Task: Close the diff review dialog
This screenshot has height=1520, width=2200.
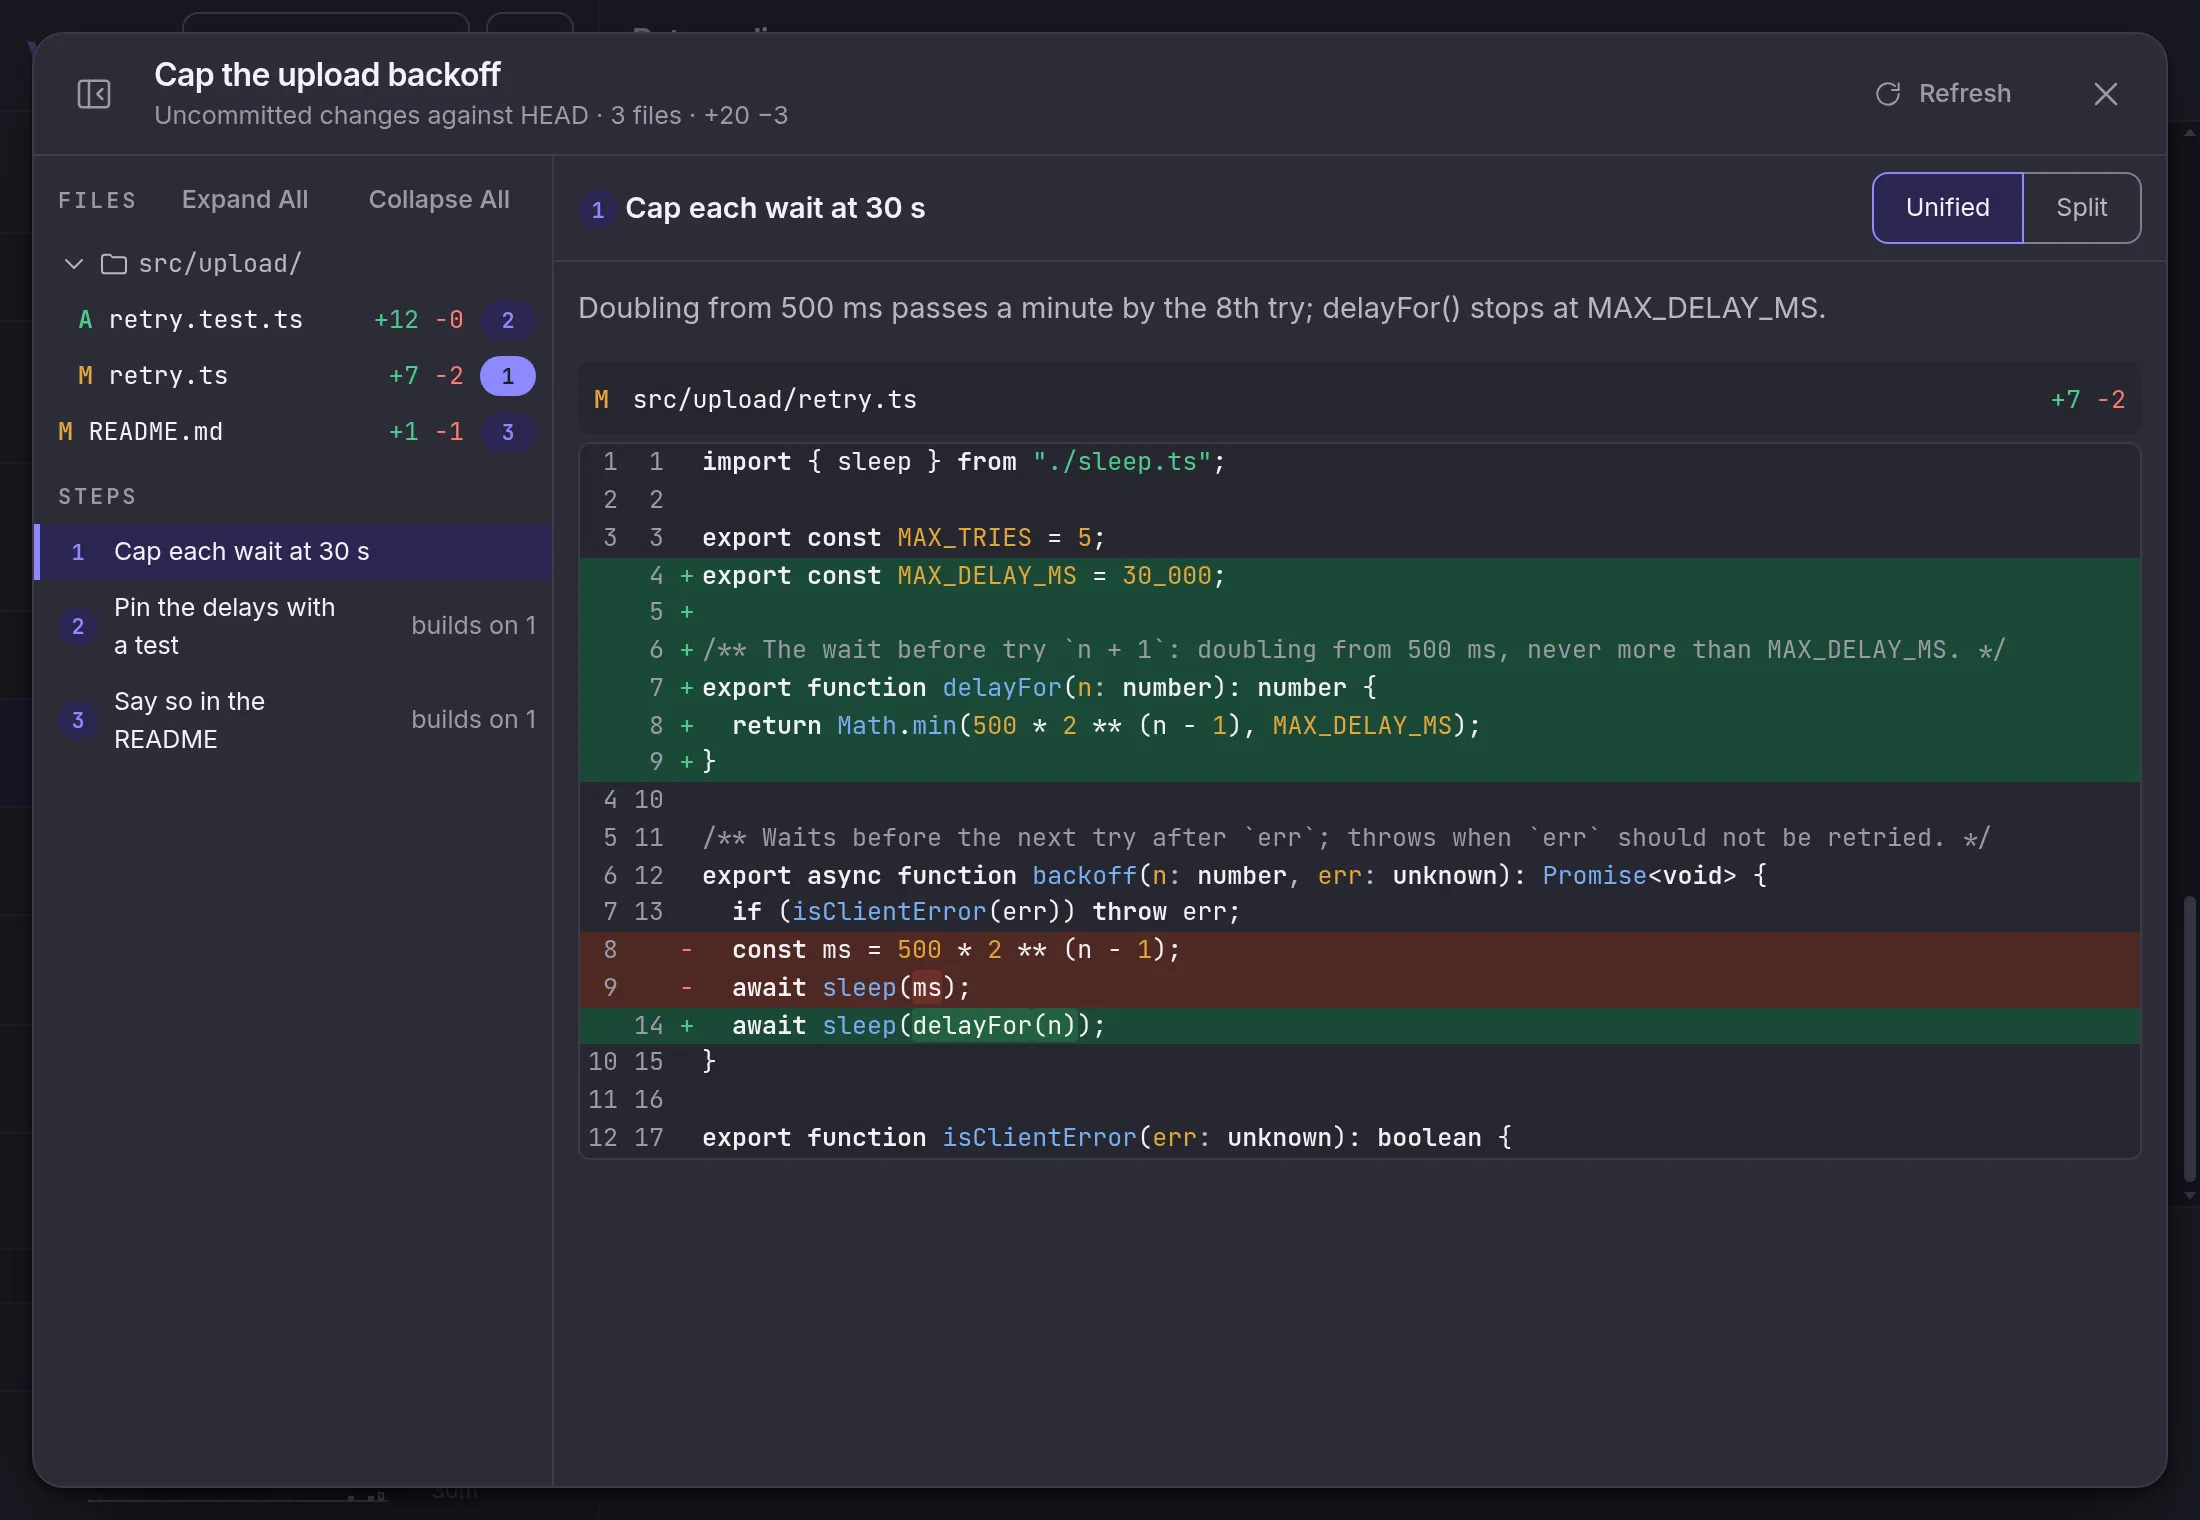Action: [2106, 94]
